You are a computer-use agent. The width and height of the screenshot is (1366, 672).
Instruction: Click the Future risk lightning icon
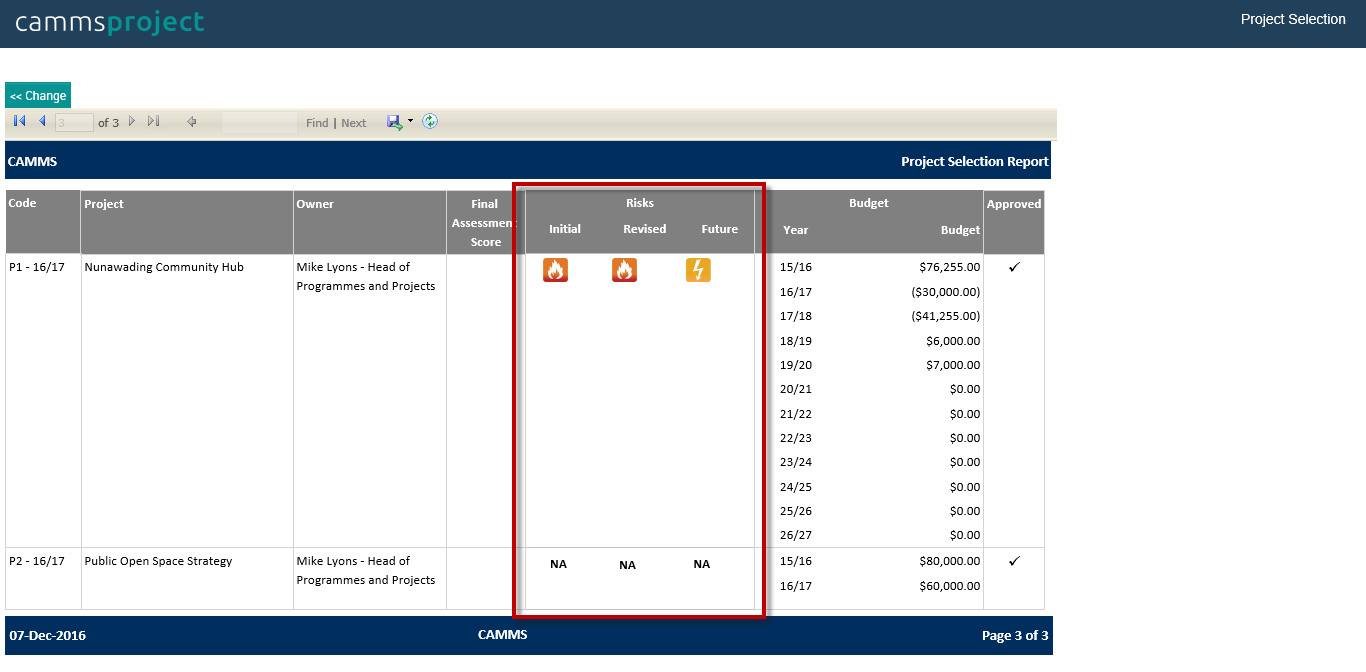click(x=698, y=270)
